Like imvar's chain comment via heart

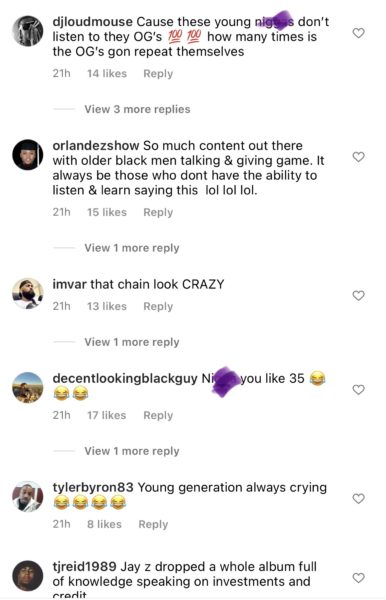358,296
